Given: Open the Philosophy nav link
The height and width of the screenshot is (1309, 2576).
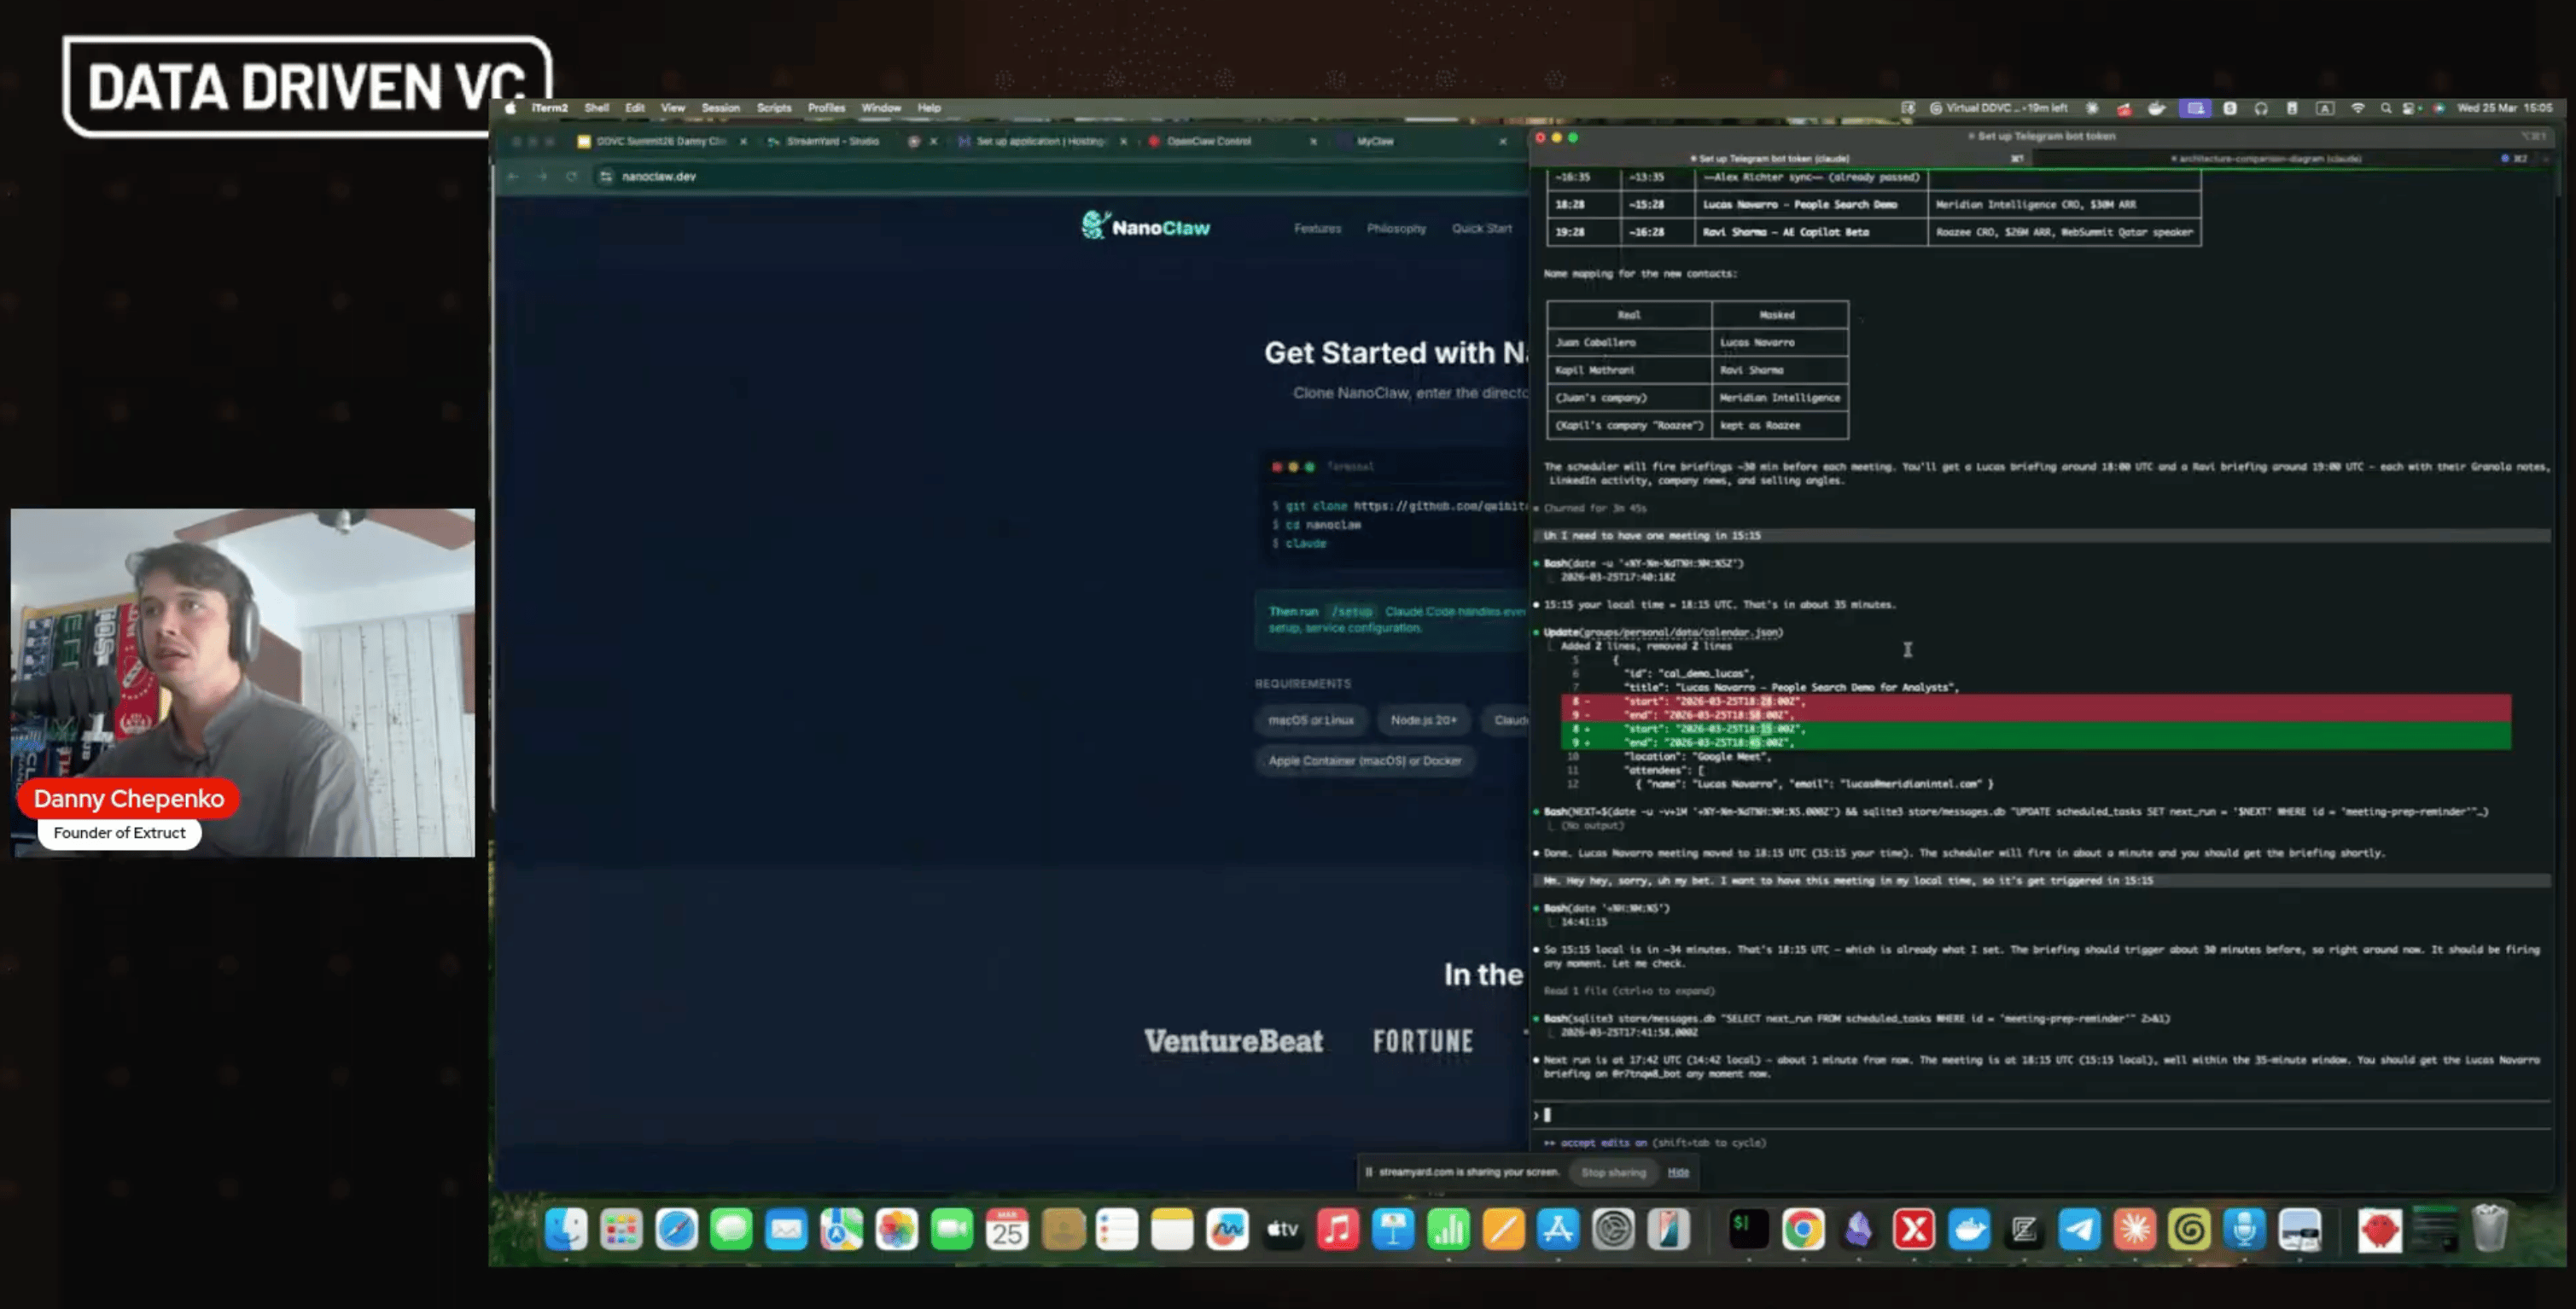Looking at the screenshot, I should point(1396,228).
